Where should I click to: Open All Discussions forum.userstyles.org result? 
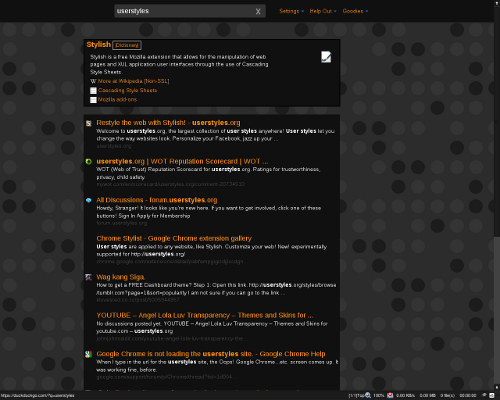(x=157, y=200)
